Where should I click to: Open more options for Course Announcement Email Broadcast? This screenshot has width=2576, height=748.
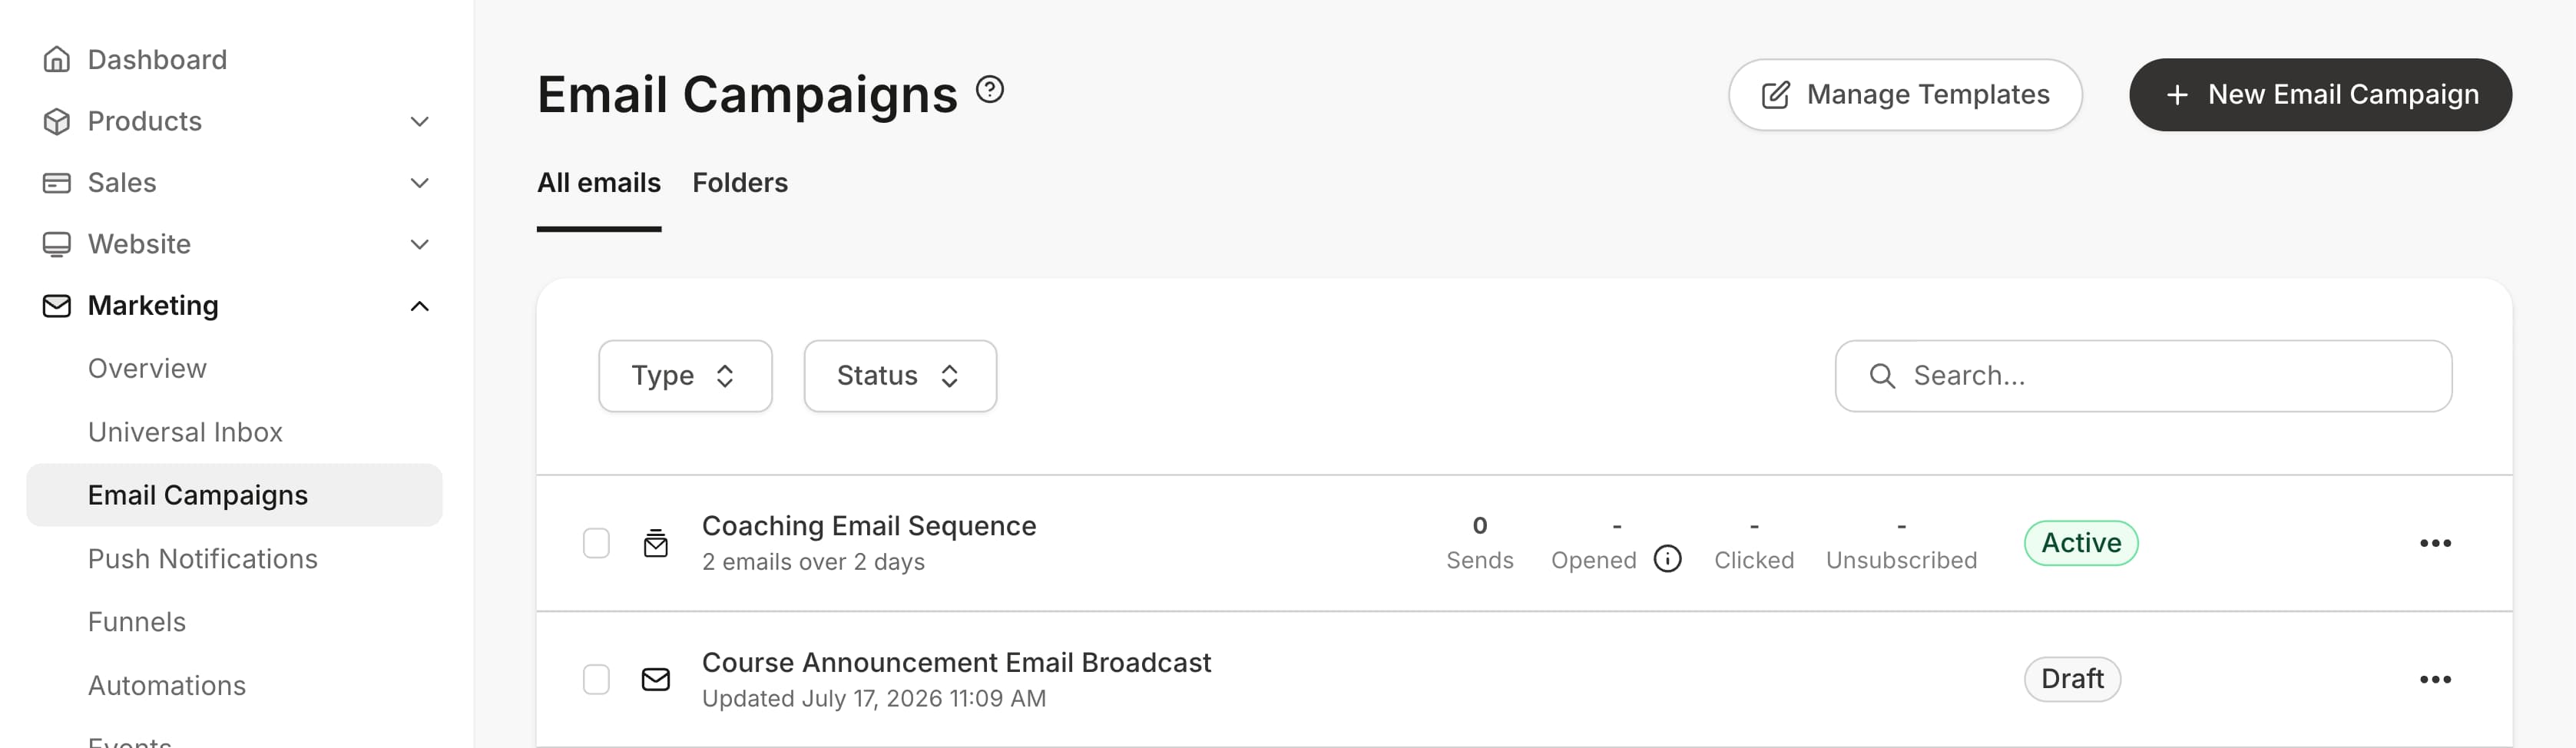[x=2435, y=680]
